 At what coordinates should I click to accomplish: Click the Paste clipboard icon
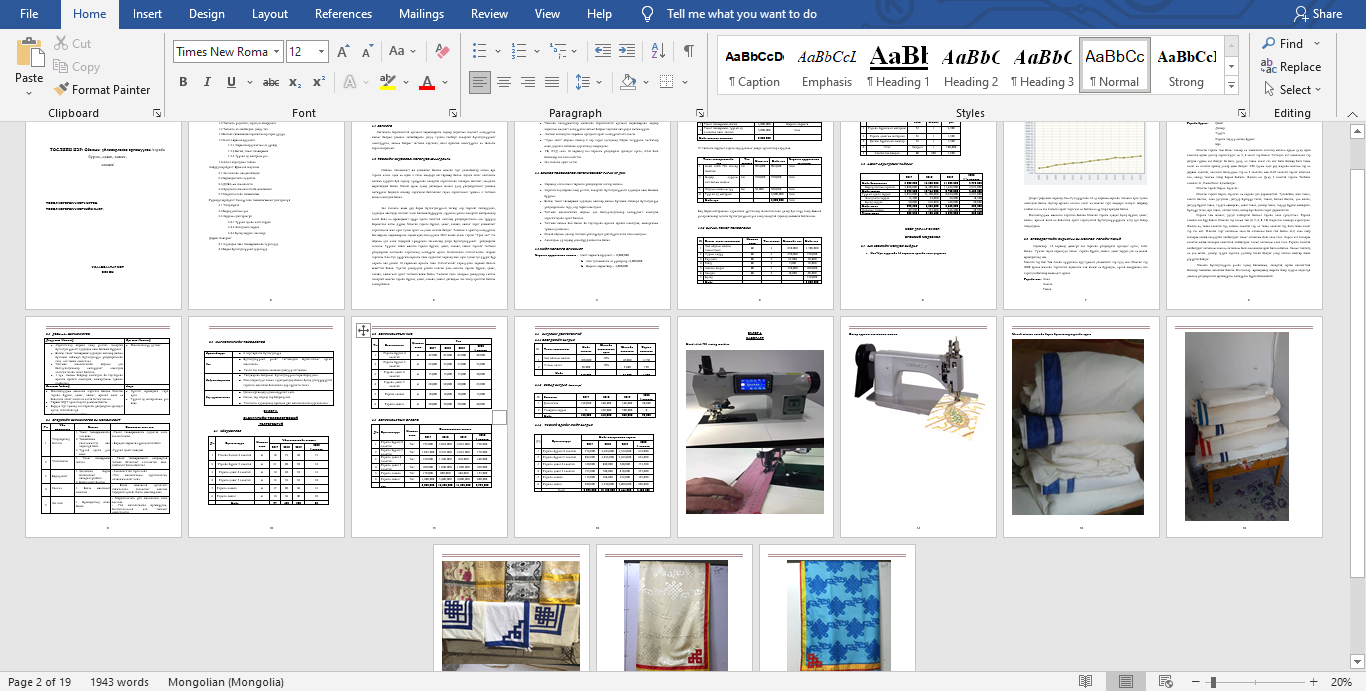29,52
